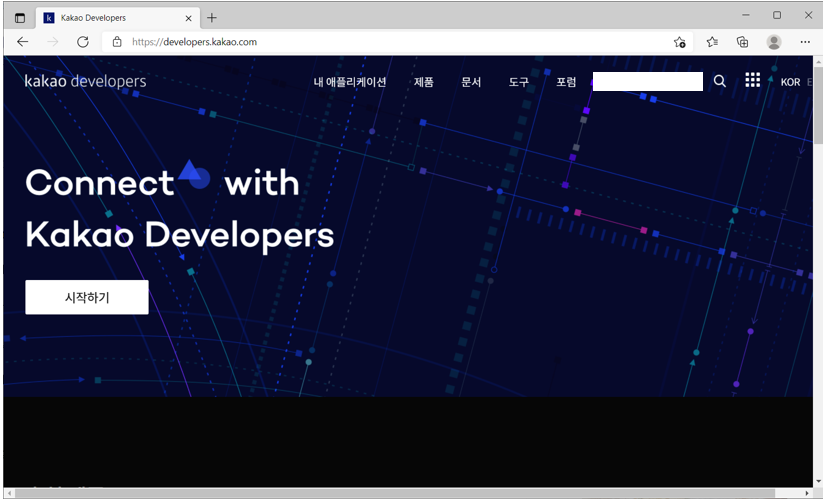823x502 pixels.
Task: Open 내 애플리케이션 menu
Action: (x=350, y=82)
